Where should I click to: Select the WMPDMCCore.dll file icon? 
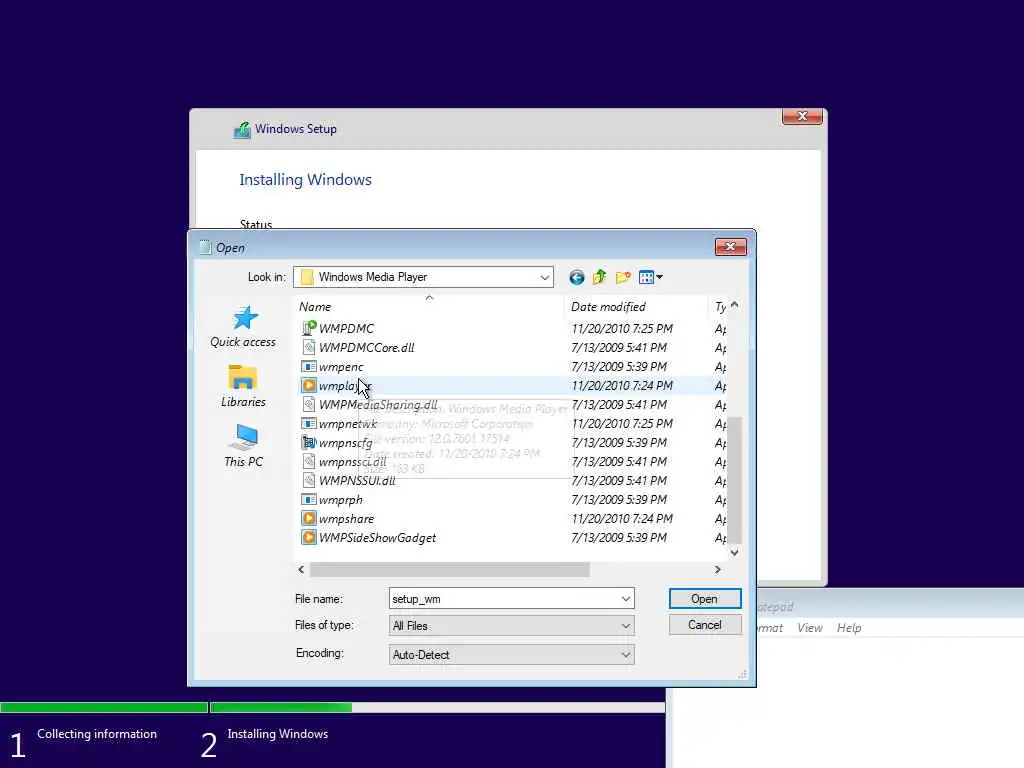tap(309, 347)
